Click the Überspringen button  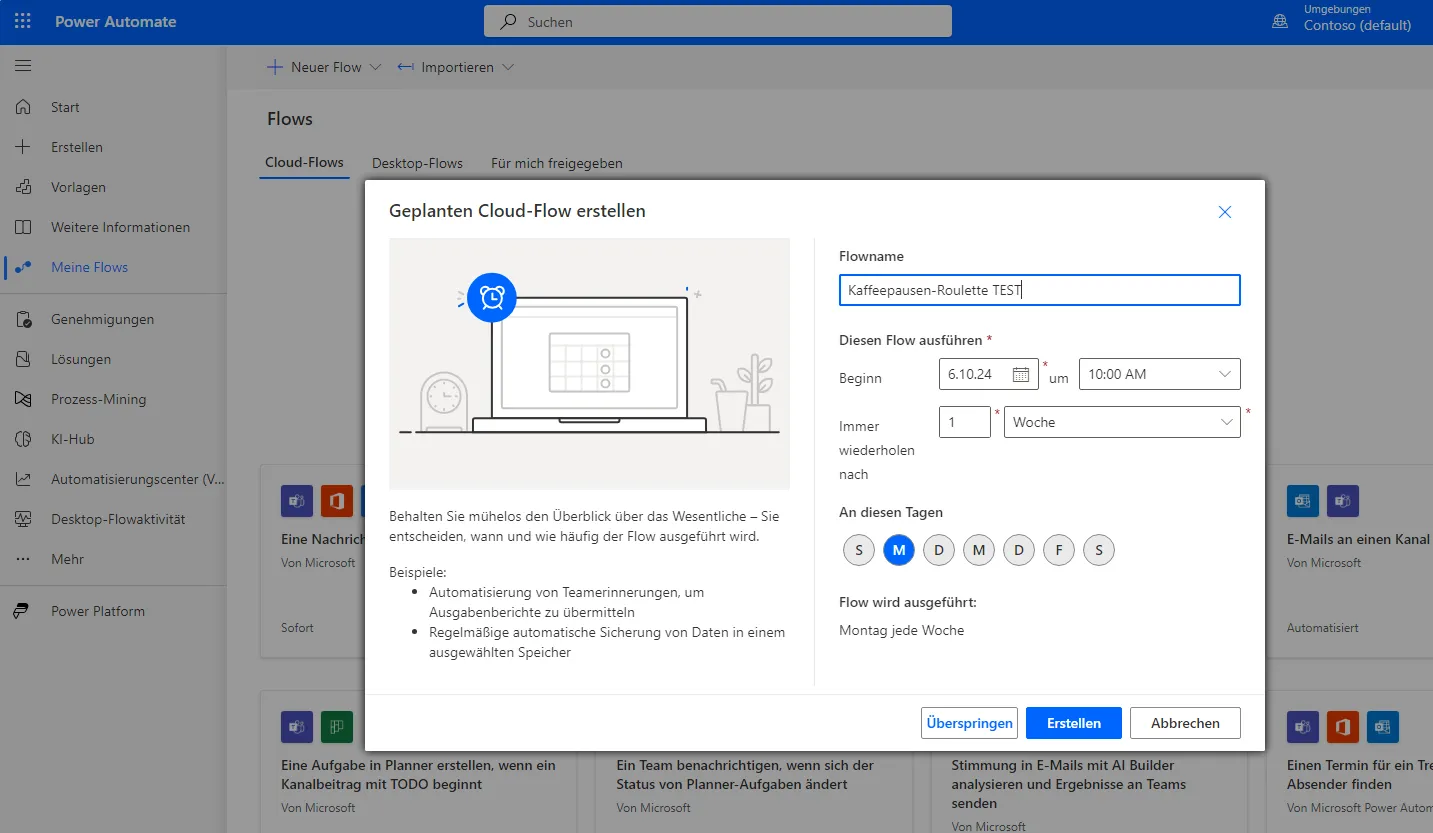click(x=969, y=723)
